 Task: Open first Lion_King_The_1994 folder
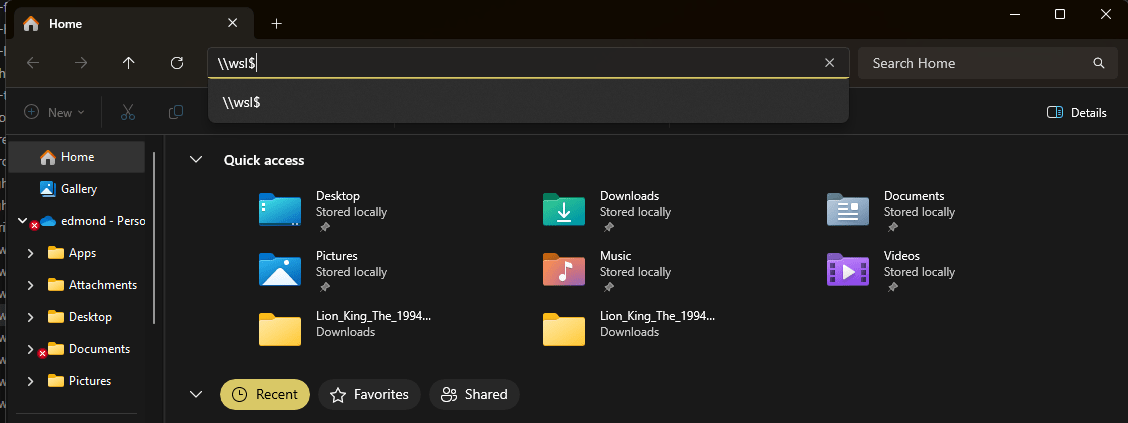(345, 327)
